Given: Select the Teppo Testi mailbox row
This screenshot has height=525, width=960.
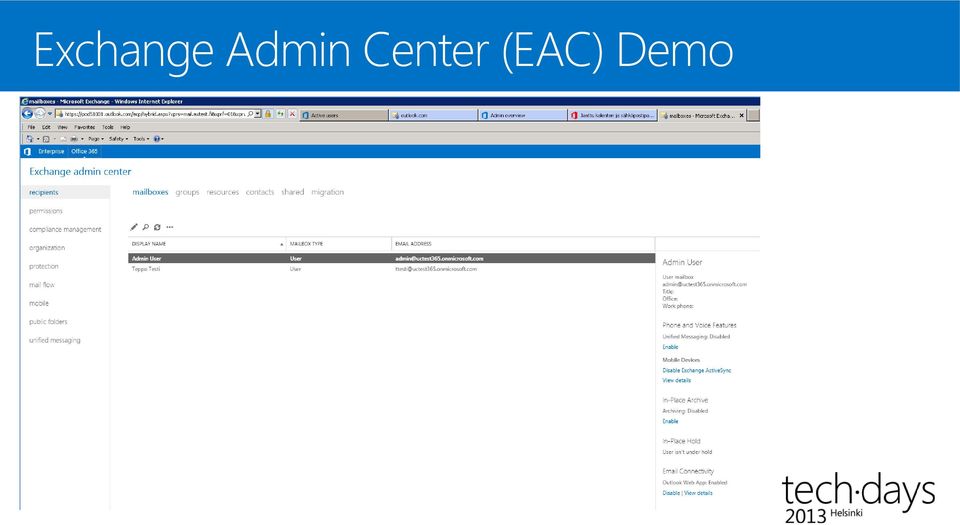Looking at the screenshot, I should 391,269.
